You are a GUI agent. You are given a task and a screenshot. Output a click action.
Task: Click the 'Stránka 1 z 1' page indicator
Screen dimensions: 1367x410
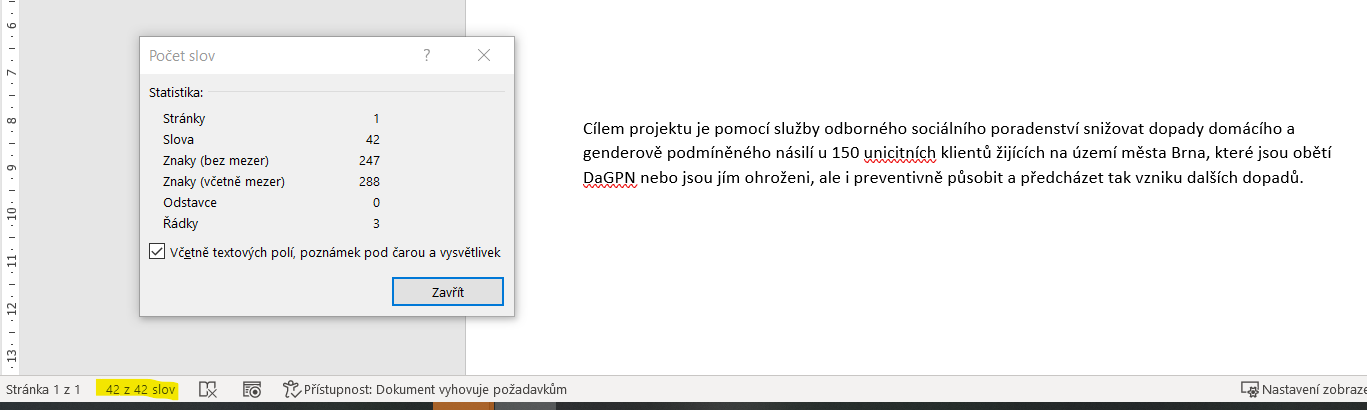[43, 390]
